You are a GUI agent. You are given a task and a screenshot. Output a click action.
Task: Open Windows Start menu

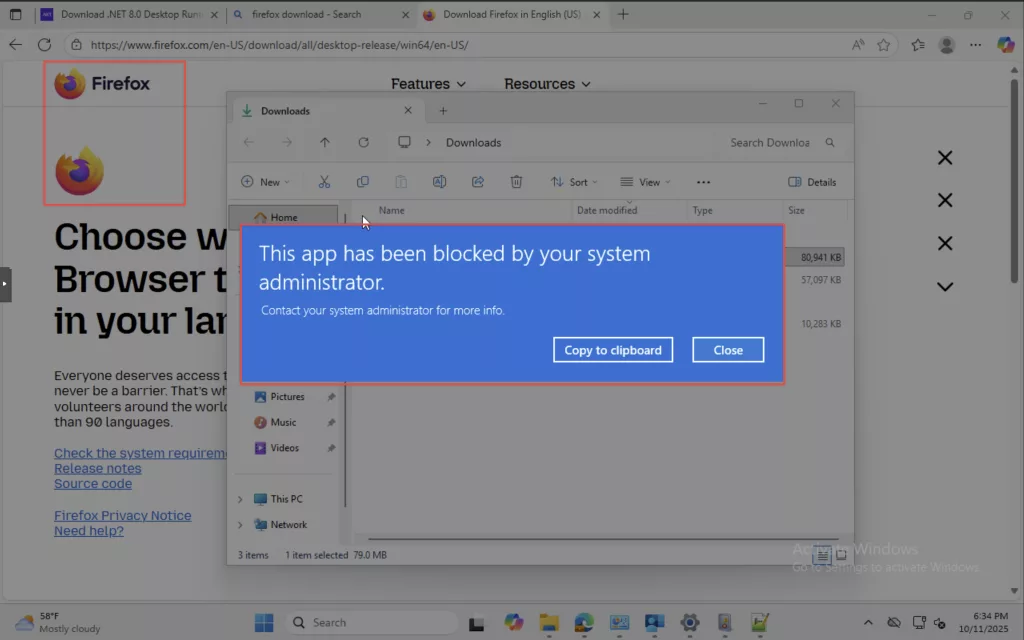tap(264, 622)
